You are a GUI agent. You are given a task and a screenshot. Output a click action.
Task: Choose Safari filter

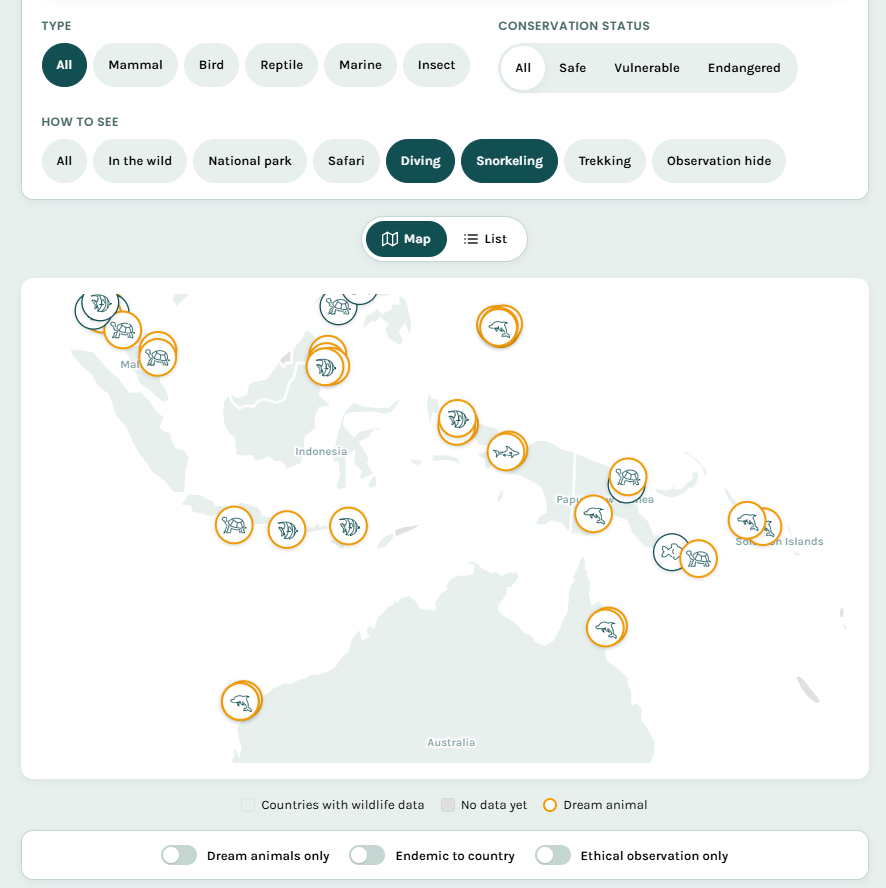(346, 161)
